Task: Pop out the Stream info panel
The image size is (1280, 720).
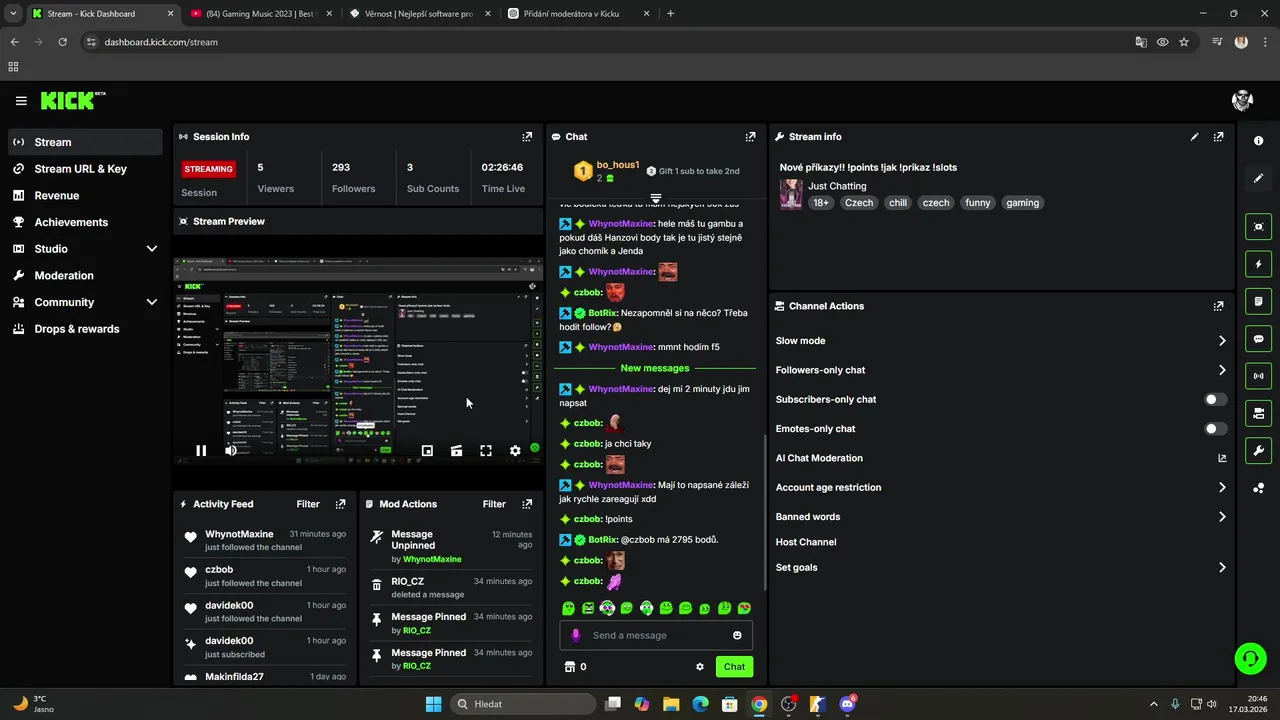Action: point(1218,137)
